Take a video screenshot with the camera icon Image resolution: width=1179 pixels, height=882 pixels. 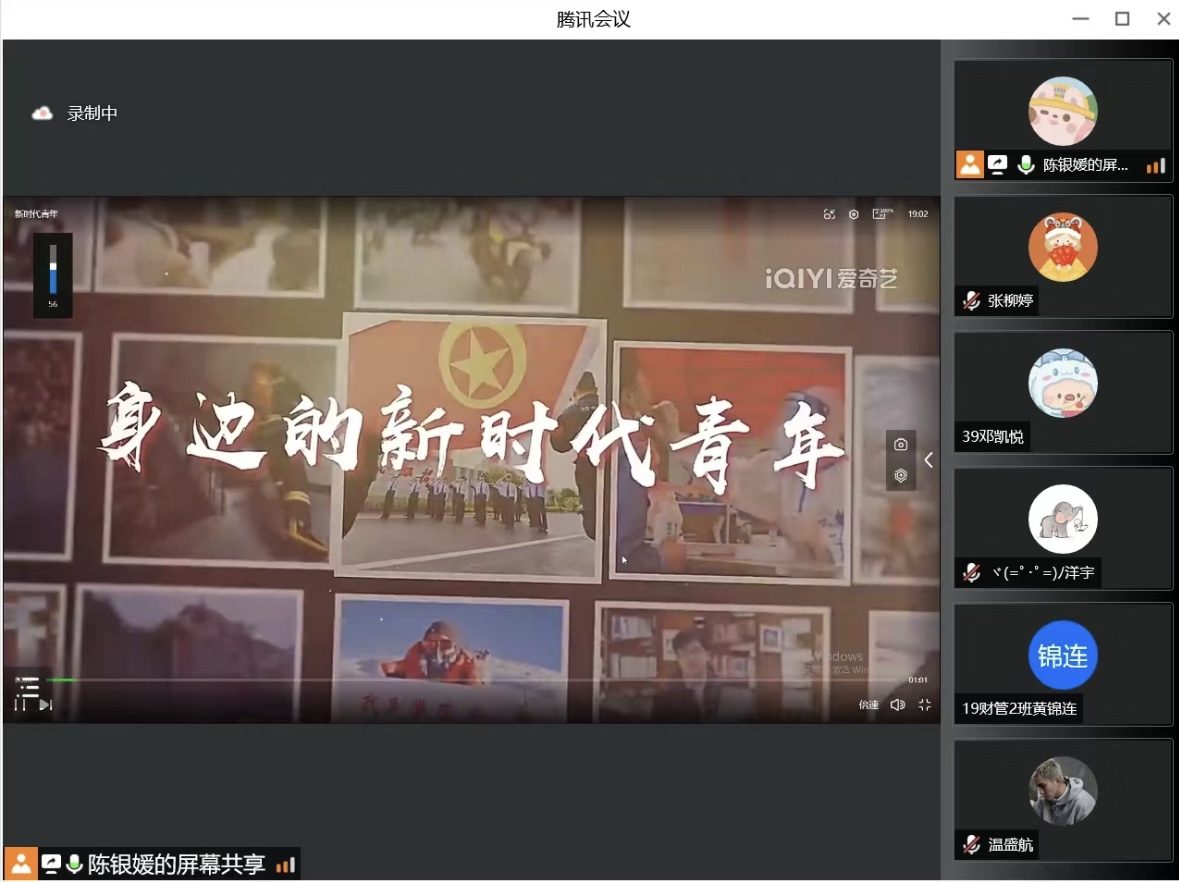pos(900,445)
